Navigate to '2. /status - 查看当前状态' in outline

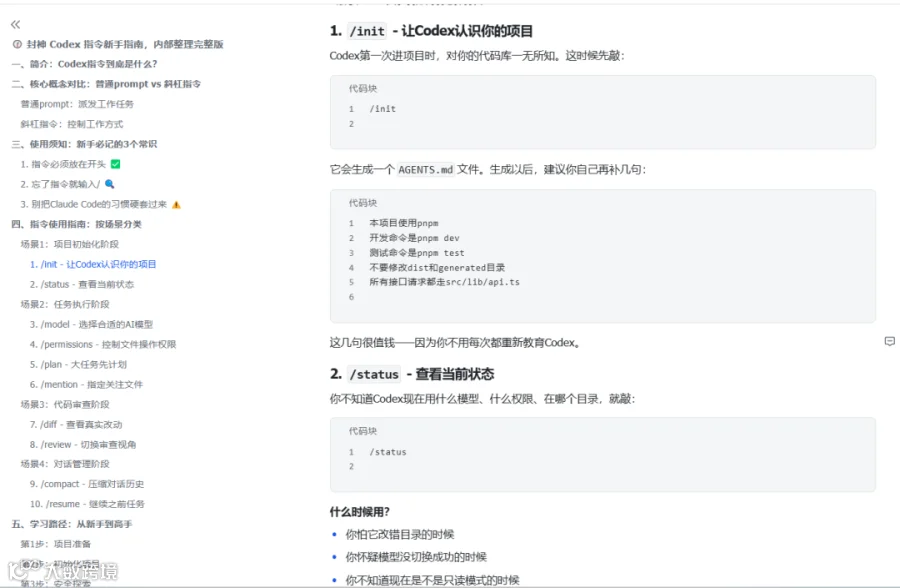tap(82, 284)
